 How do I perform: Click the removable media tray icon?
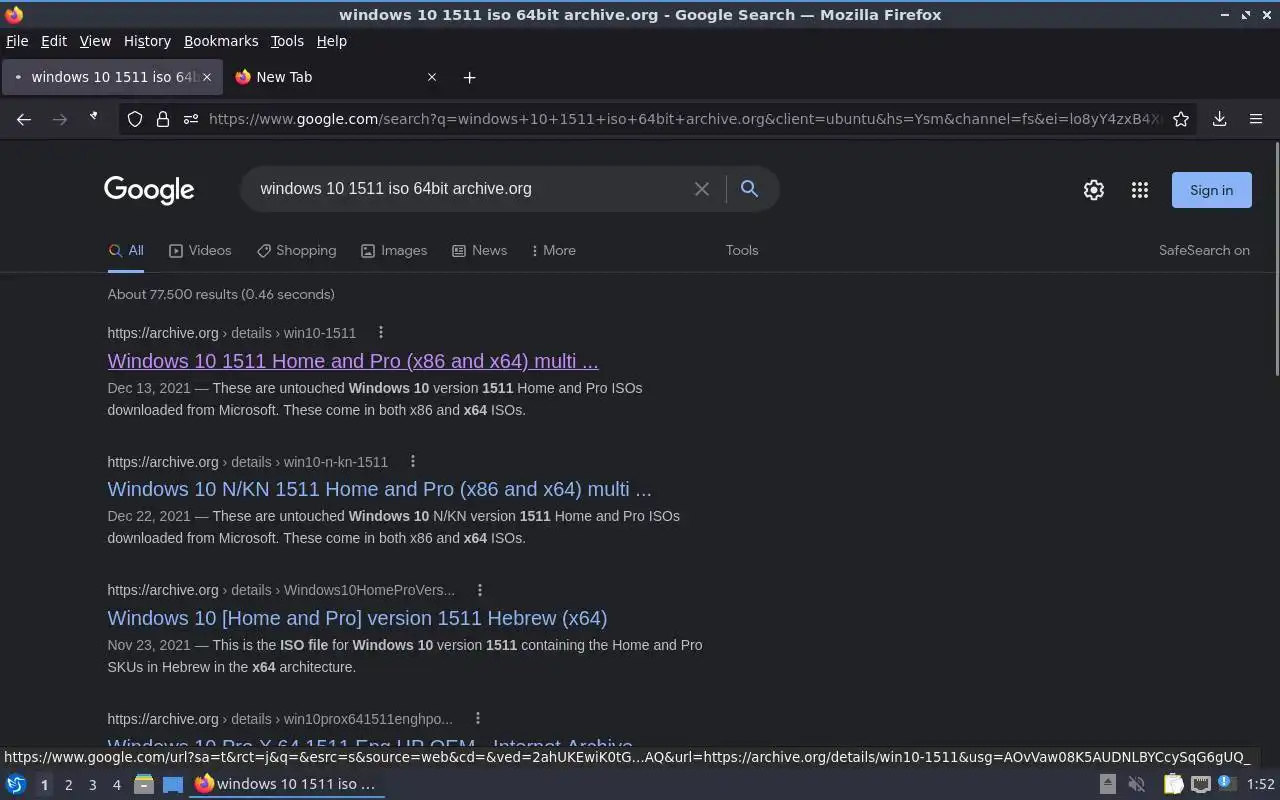pyautogui.click(x=1108, y=784)
